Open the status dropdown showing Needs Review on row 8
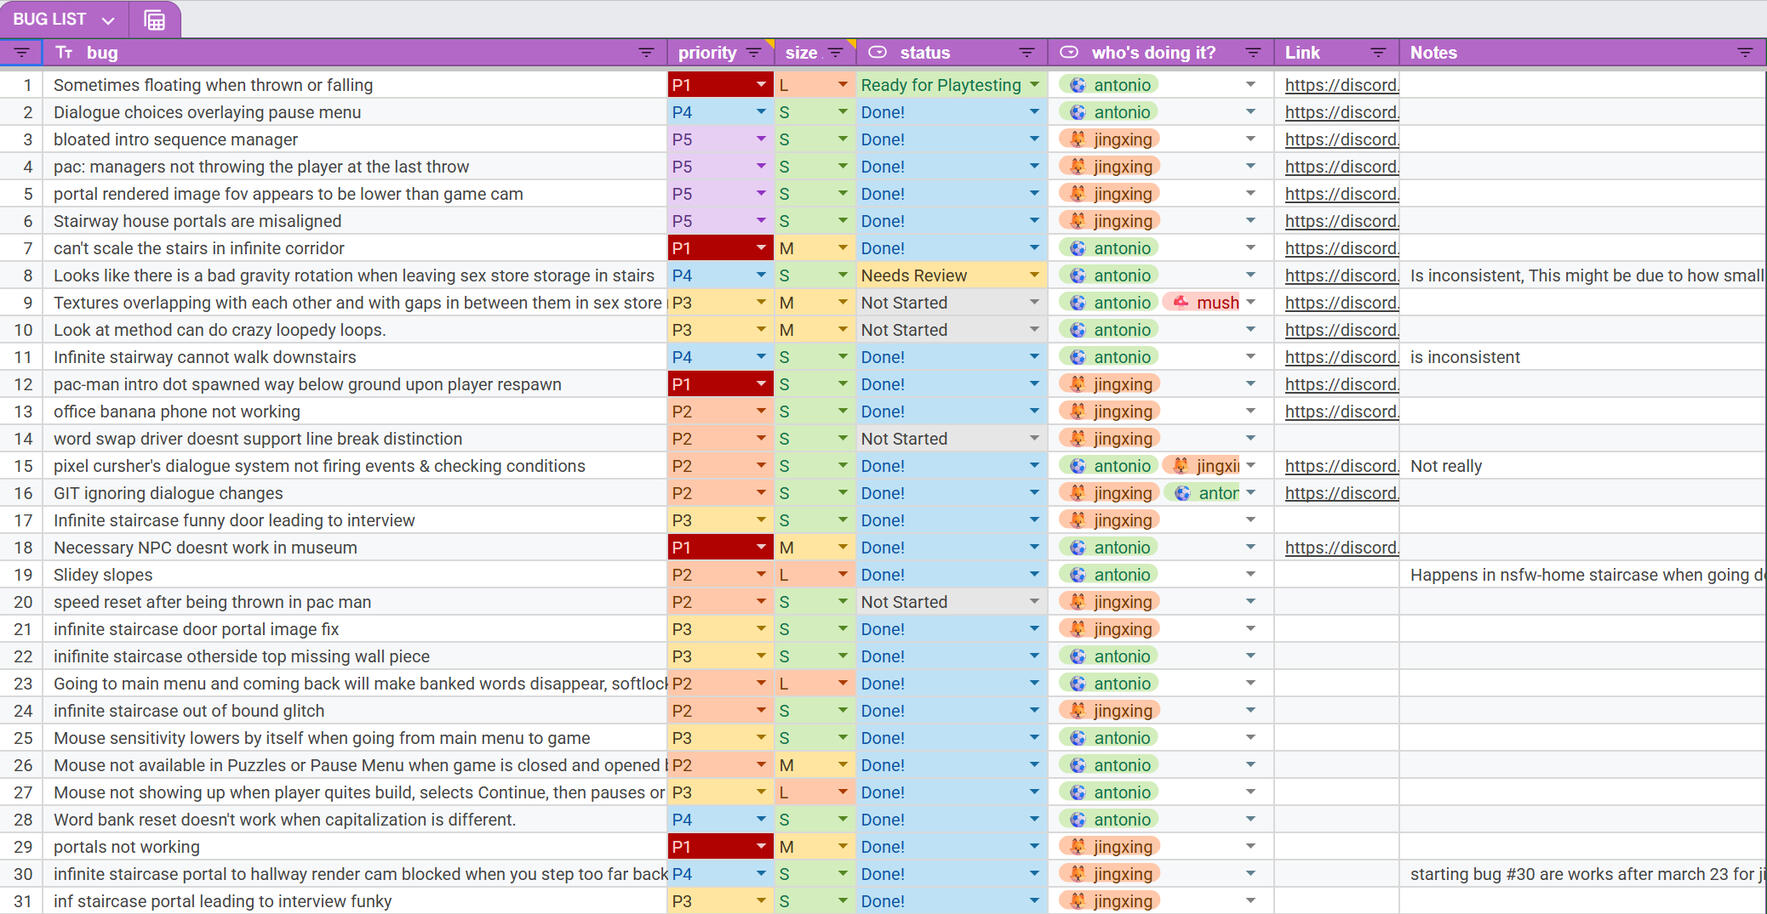The height and width of the screenshot is (914, 1767). (x=1034, y=274)
